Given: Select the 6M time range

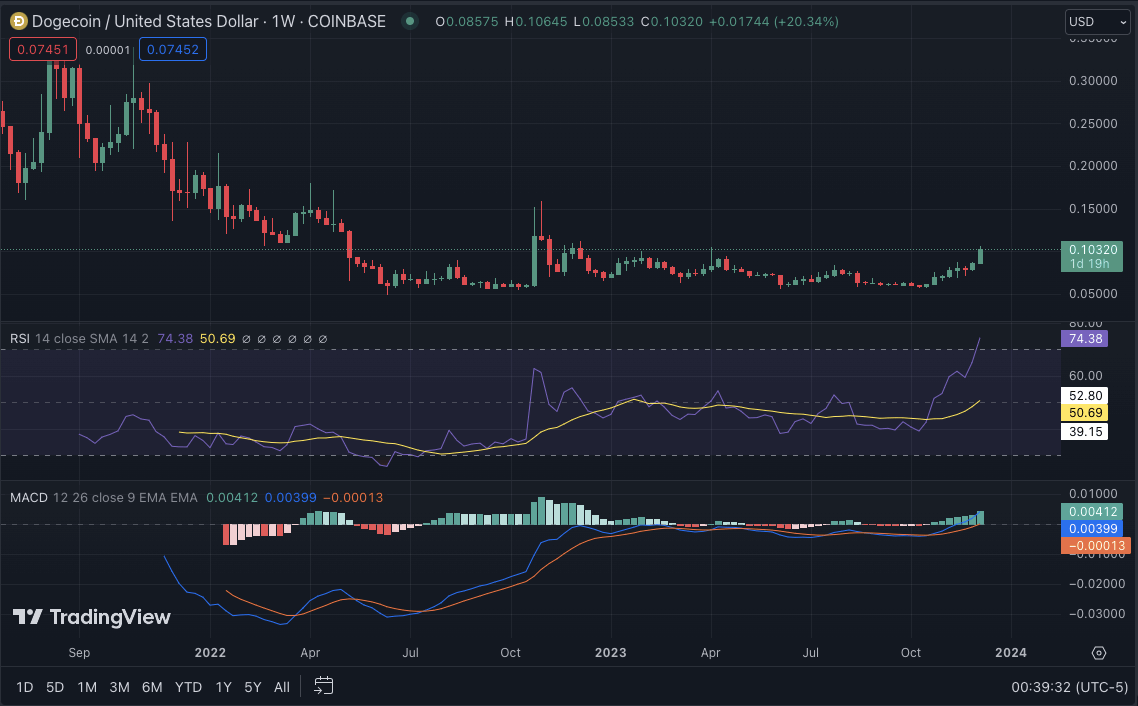Looking at the screenshot, I should tap(152, 687).
